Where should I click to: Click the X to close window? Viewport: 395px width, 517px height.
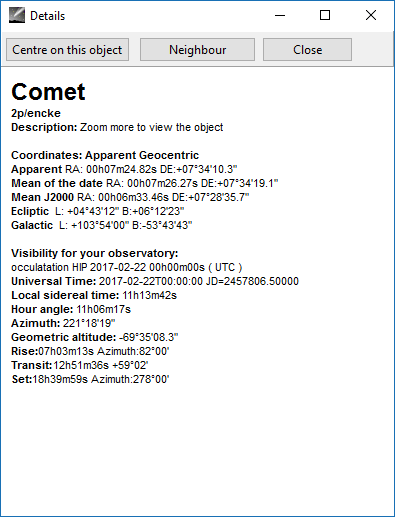371,15
